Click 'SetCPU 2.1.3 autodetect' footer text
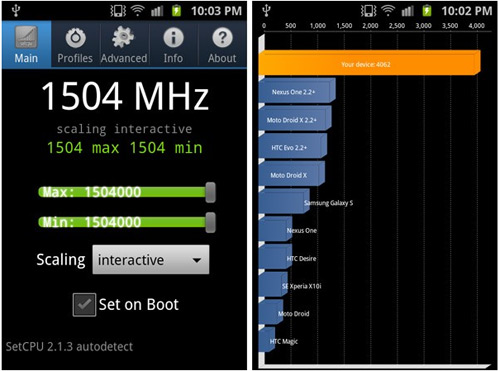Viewport: 500px width, 371px height. coord(69,347)
